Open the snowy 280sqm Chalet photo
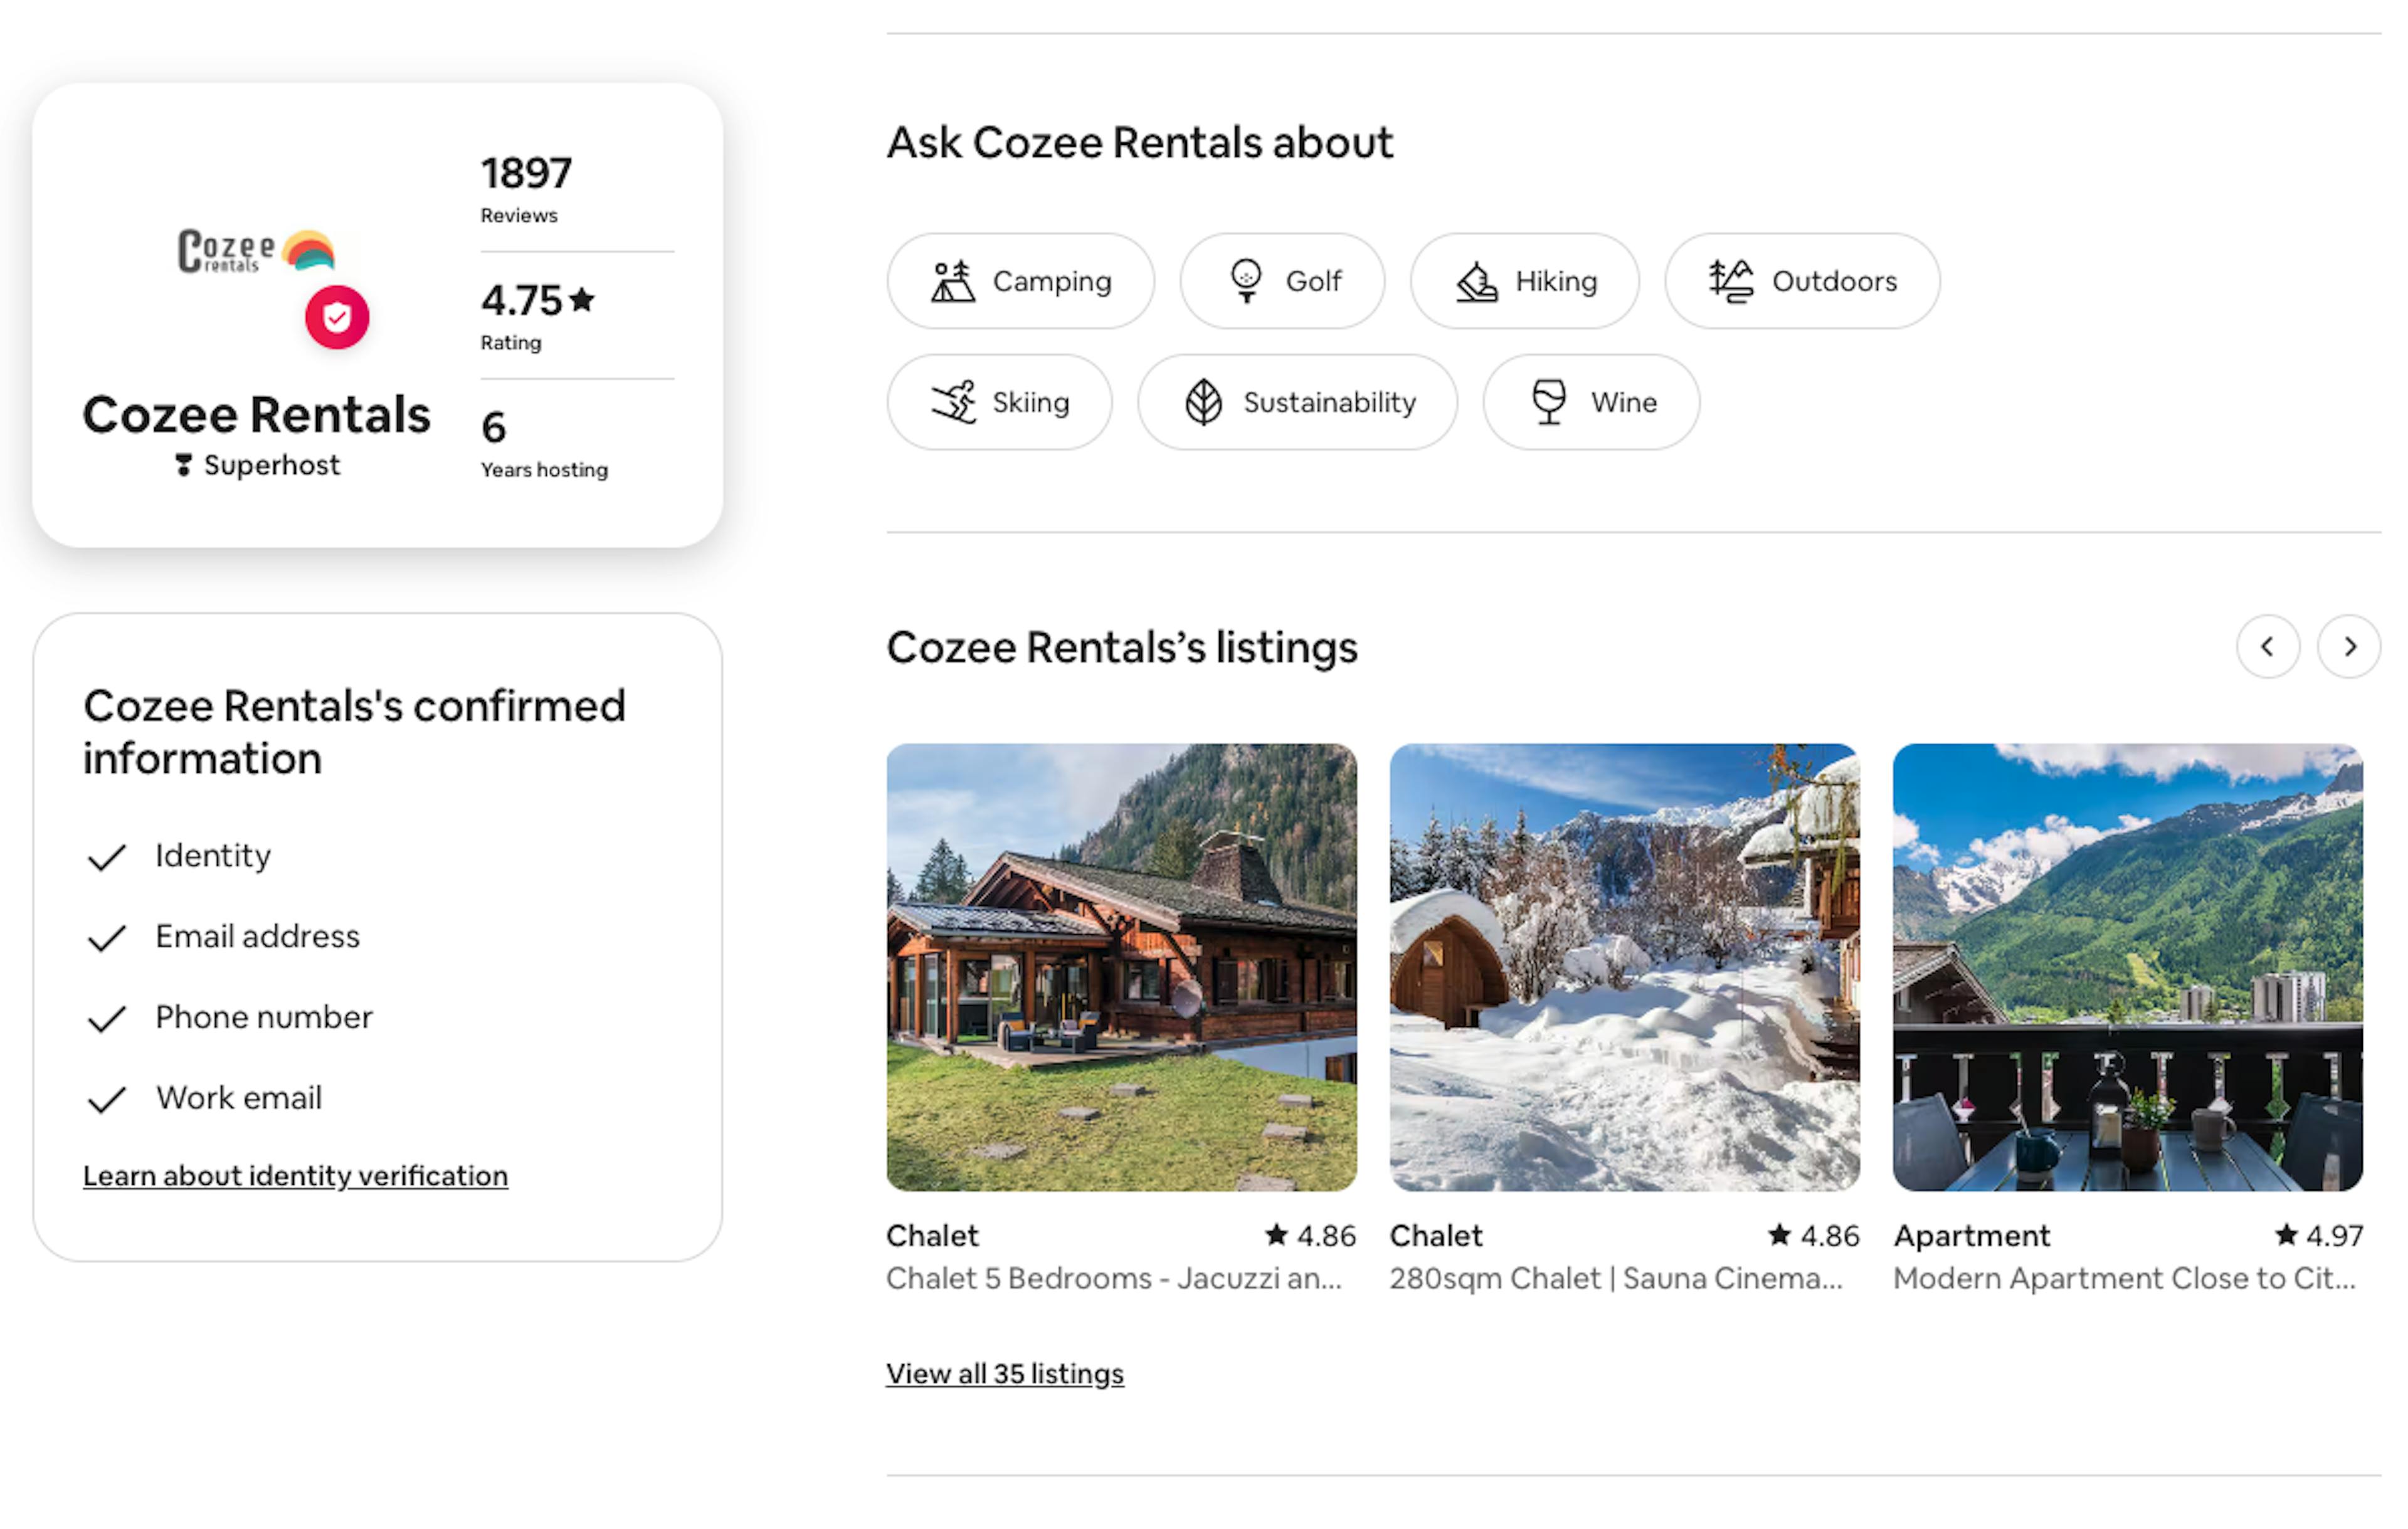 (x=1624, y=966)
